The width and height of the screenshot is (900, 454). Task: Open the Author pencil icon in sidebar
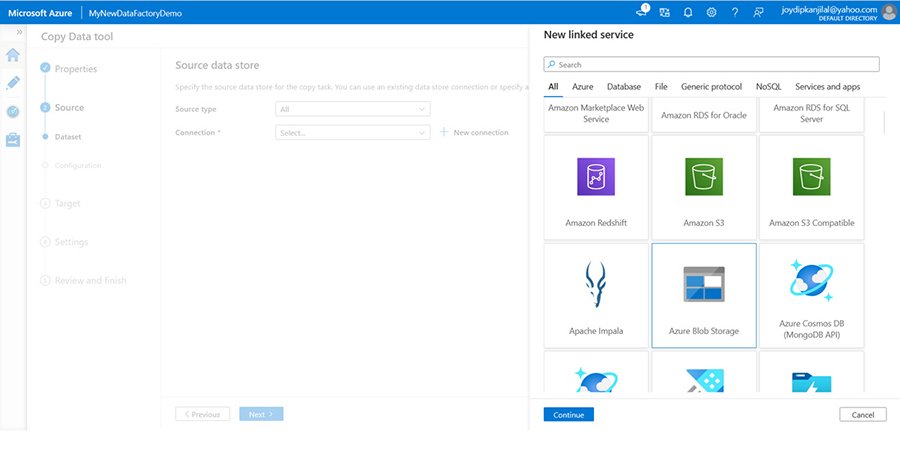(x=13, y=83)
